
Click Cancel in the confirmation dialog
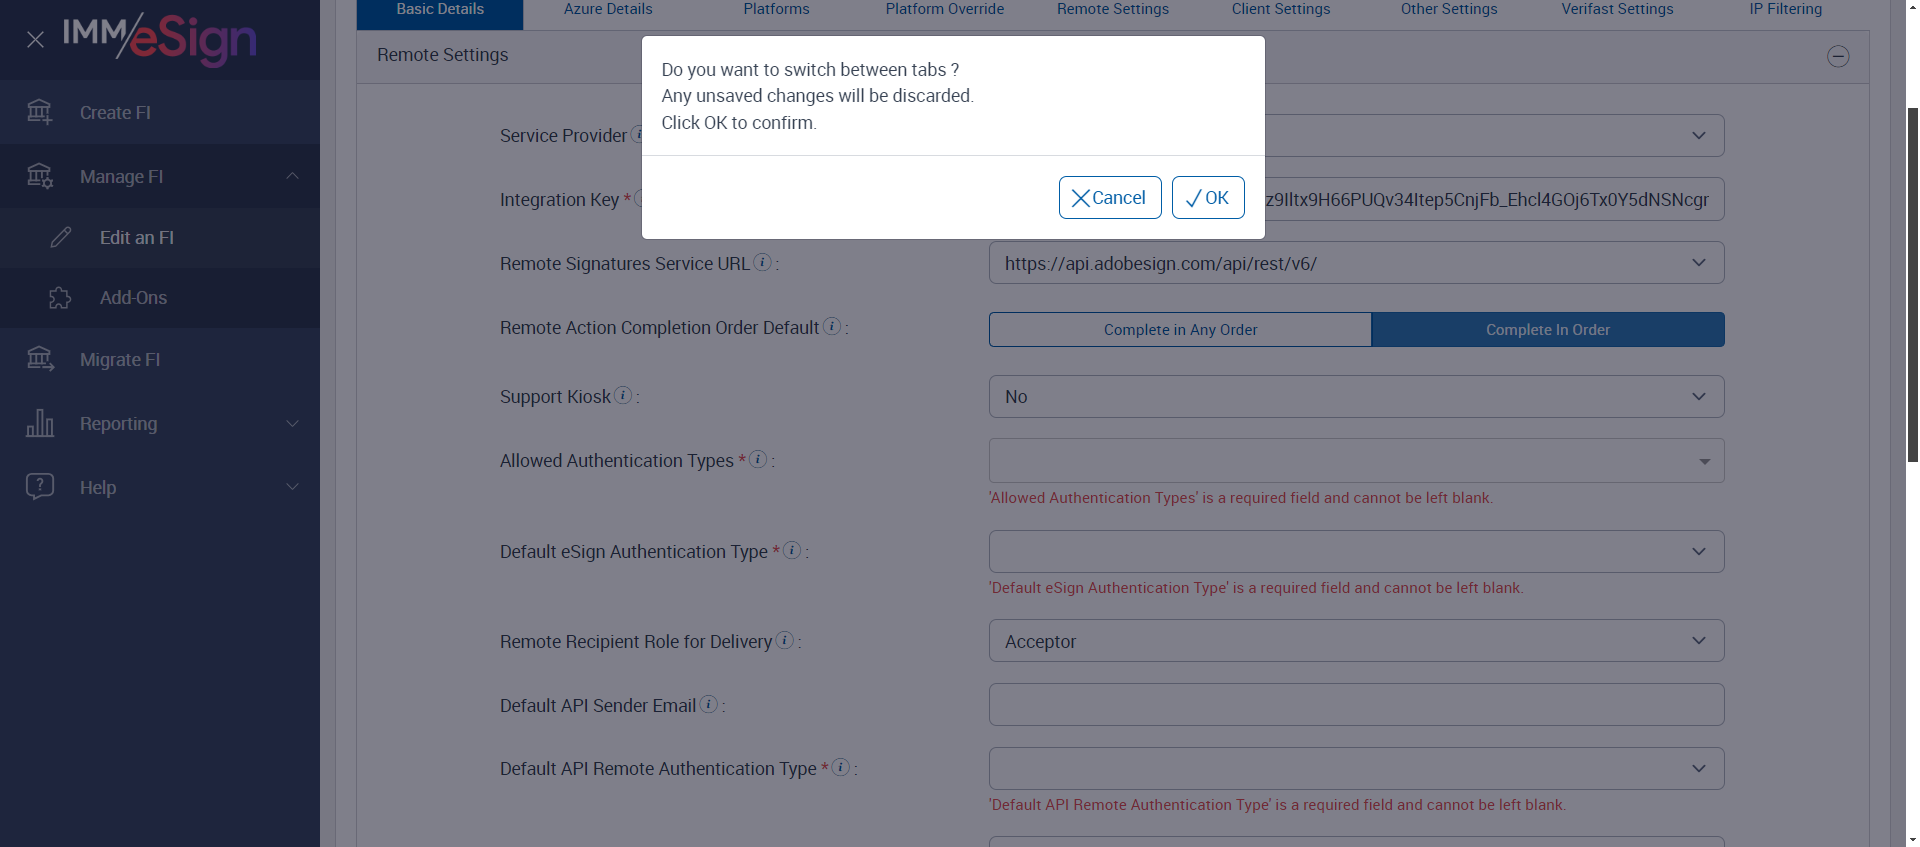1109,198
